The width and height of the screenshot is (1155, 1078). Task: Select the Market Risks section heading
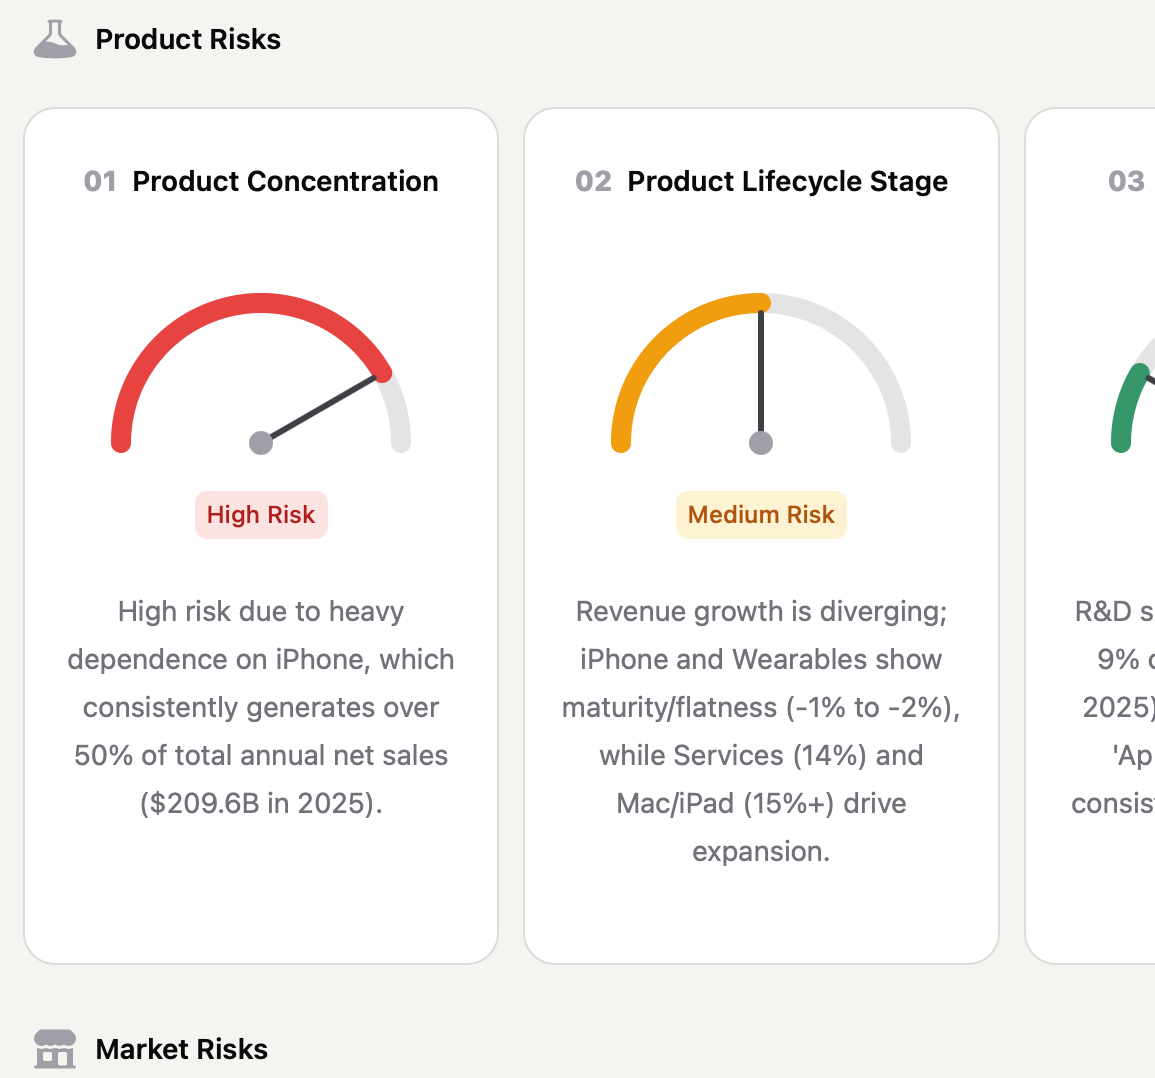[x=182, y=1049]
